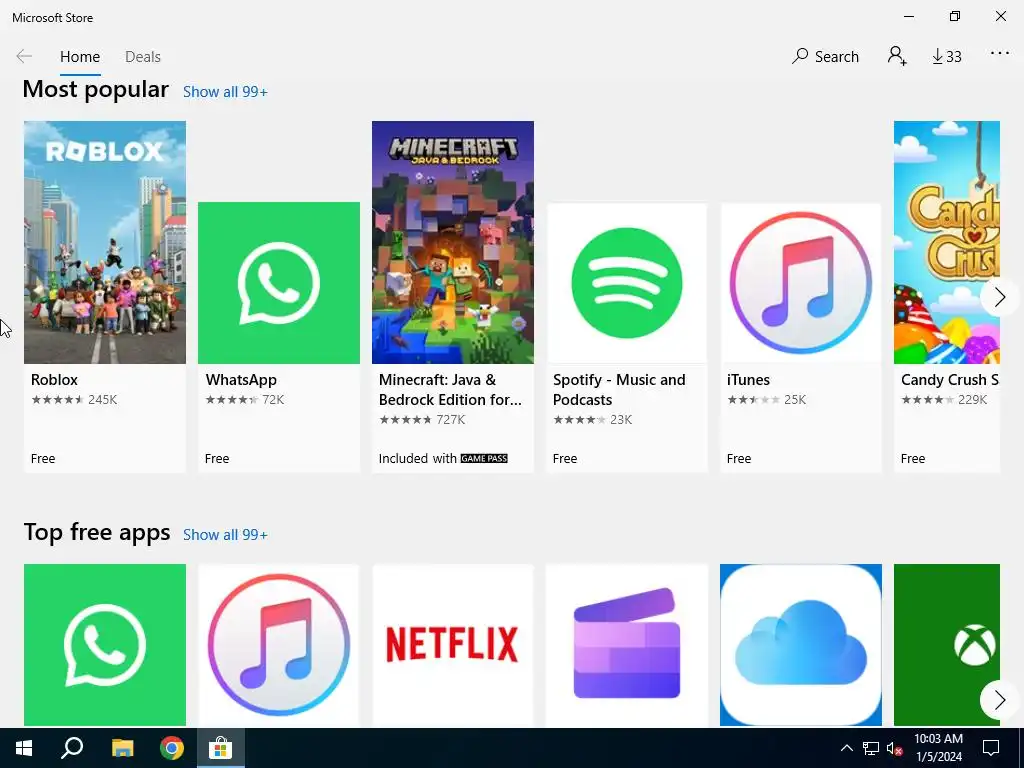Click the Spotify - Music and Podcasts title
This screenshot has height=768, width=1024.
point(619,390)
